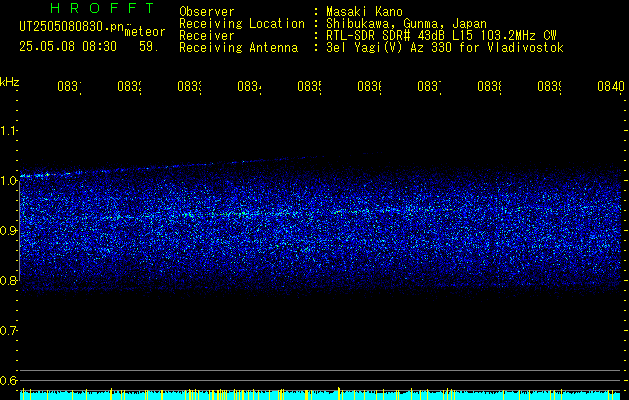Click the word meteor under the filename
629x400 pixels.
(145, 32)
